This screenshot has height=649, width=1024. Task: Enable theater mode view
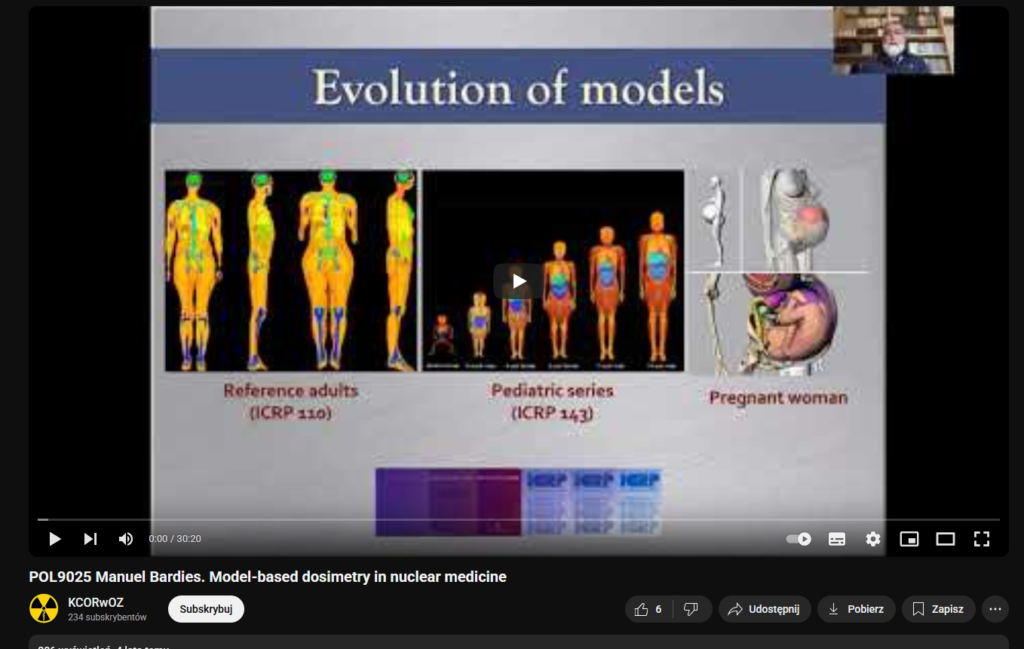coord(945,539)
